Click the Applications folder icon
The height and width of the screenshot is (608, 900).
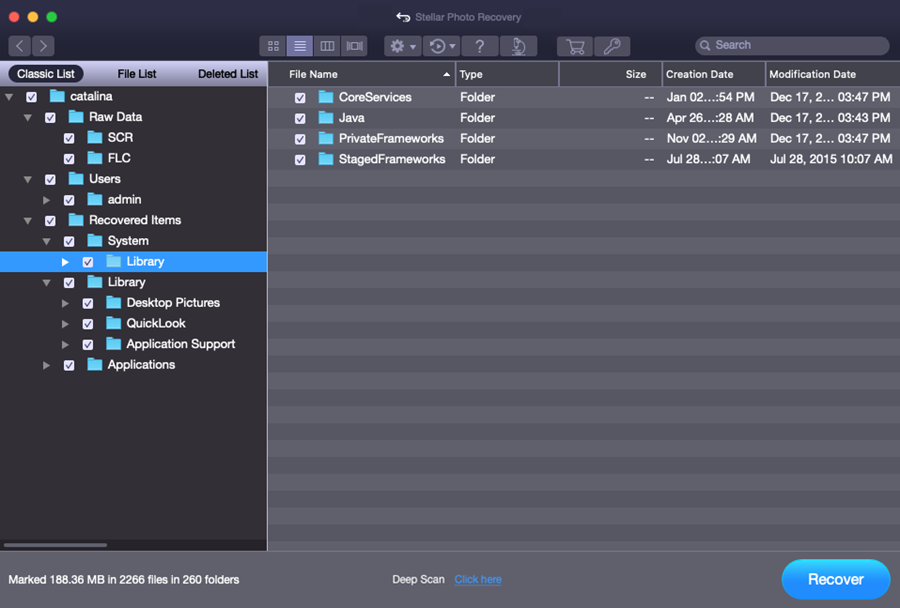pos(95,365)
